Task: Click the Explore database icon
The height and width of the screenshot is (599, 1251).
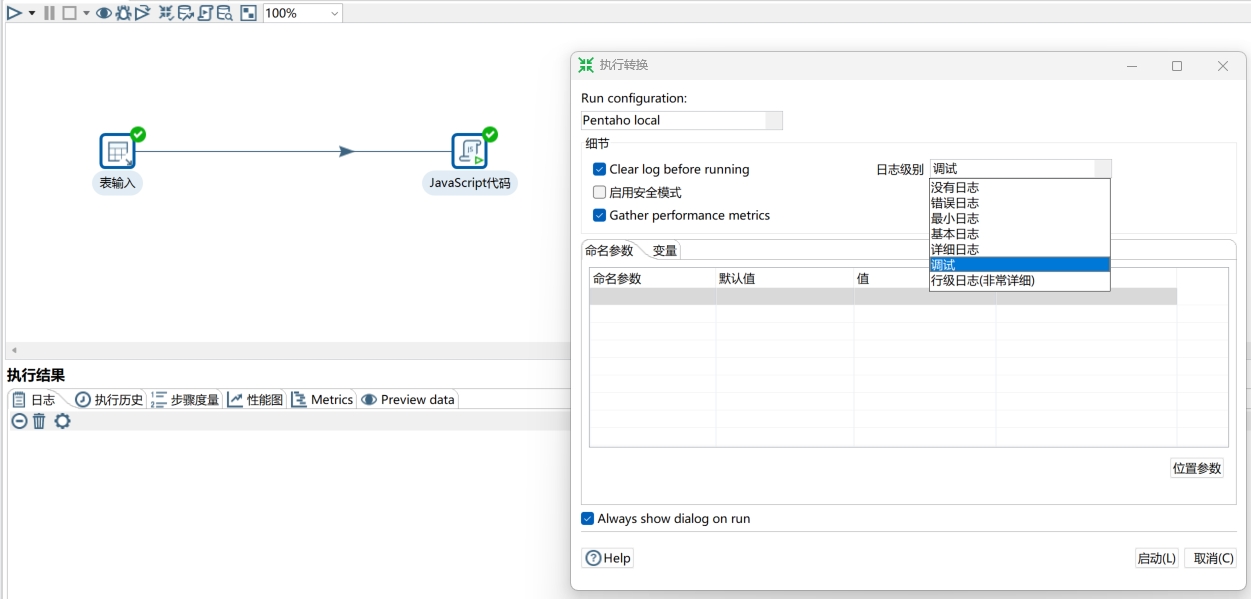Action: pyautogui.click(x=225, y=13)
